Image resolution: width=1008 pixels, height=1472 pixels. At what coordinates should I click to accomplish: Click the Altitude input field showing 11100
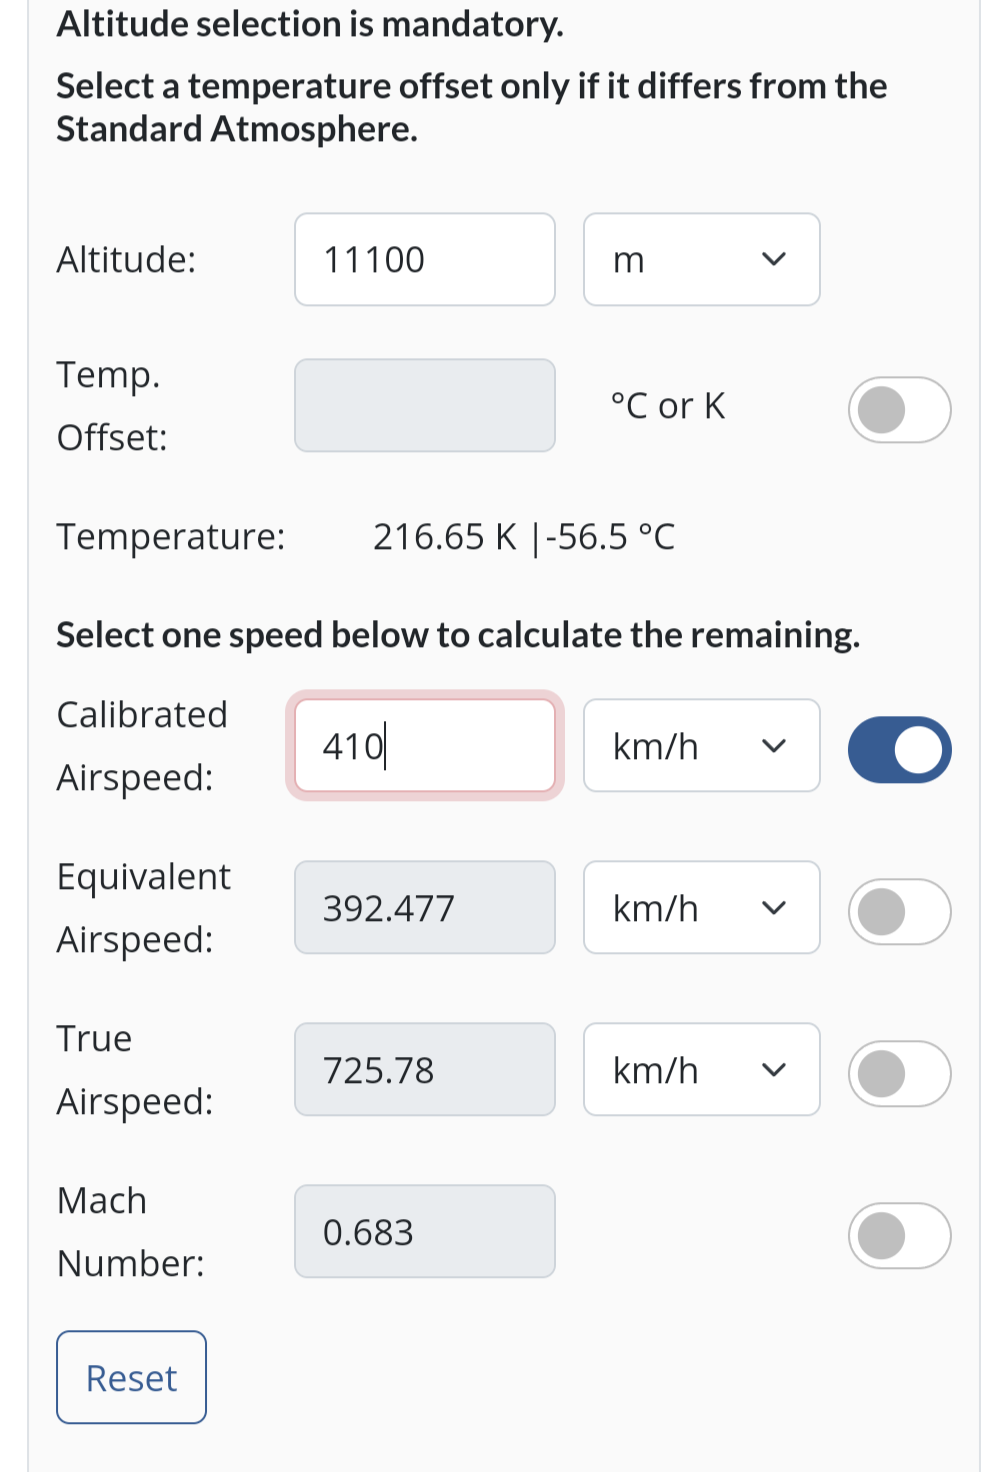coord(425,259)
